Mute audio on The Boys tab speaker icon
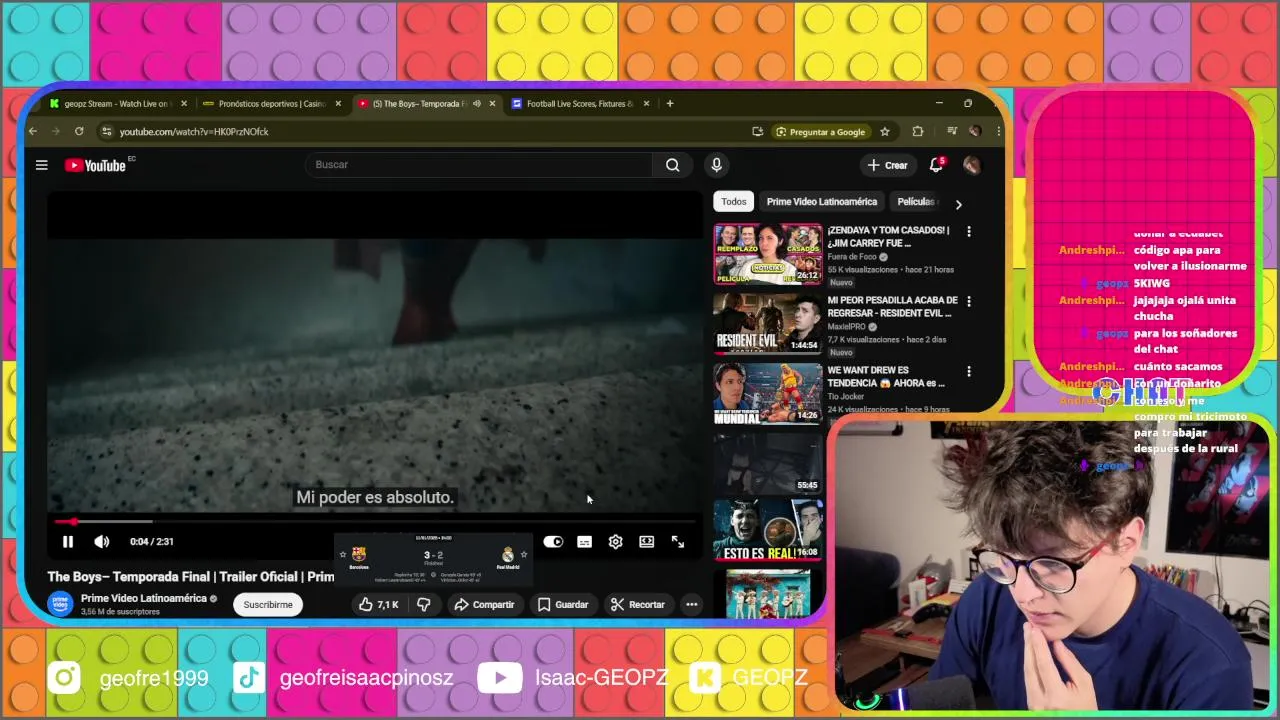The width and height of the screenshot is (1280, 720). click(x=477, y=104)
